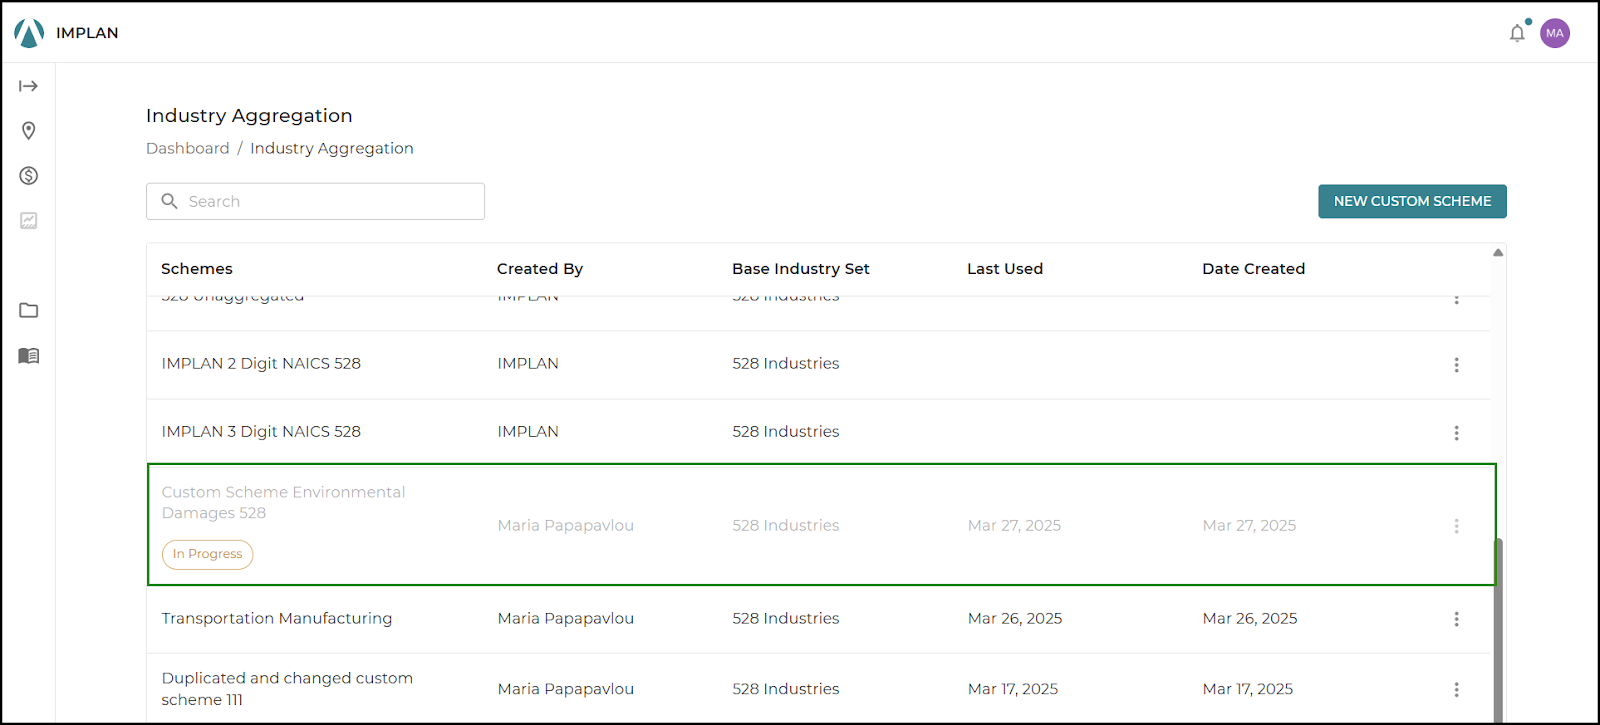The height and width of the screenshot is (725, 1600).
Task: Click Mar 26, 2025 Last Used cell
Action: point(1015,619)
